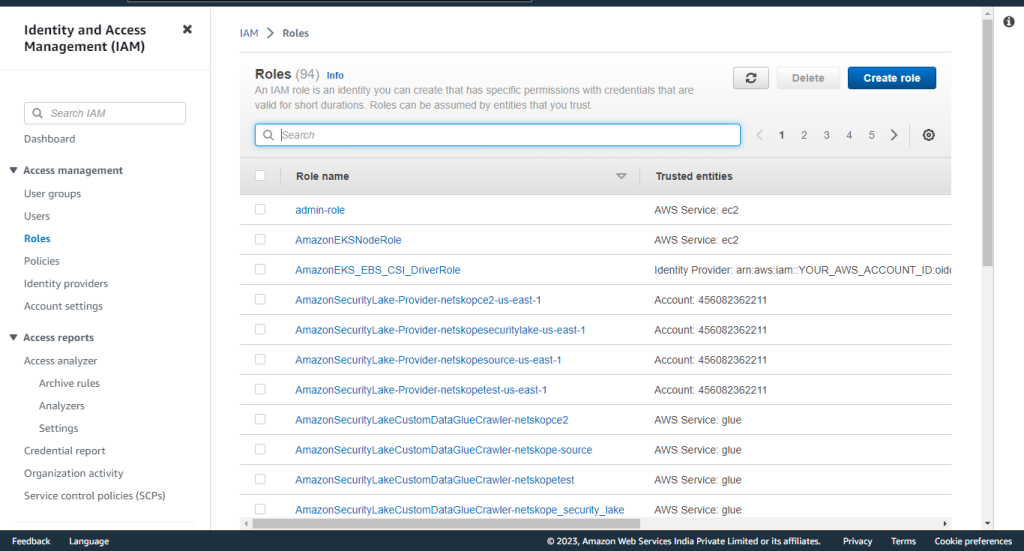Image resolution: width=1024 pixels, height=551 pixels.
Task: Toggle the select-all roles checkbox
Action: click(x=261, y=176)
